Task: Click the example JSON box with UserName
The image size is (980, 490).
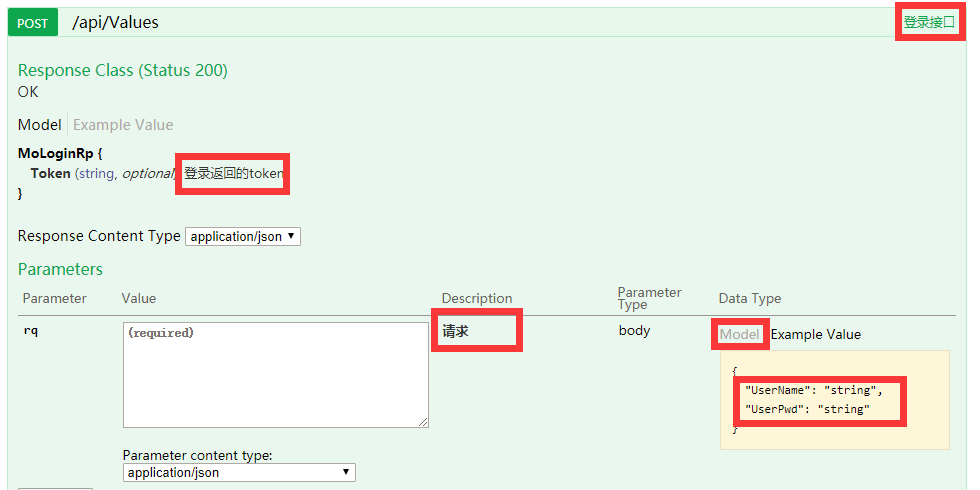Action: click(834, 400)
